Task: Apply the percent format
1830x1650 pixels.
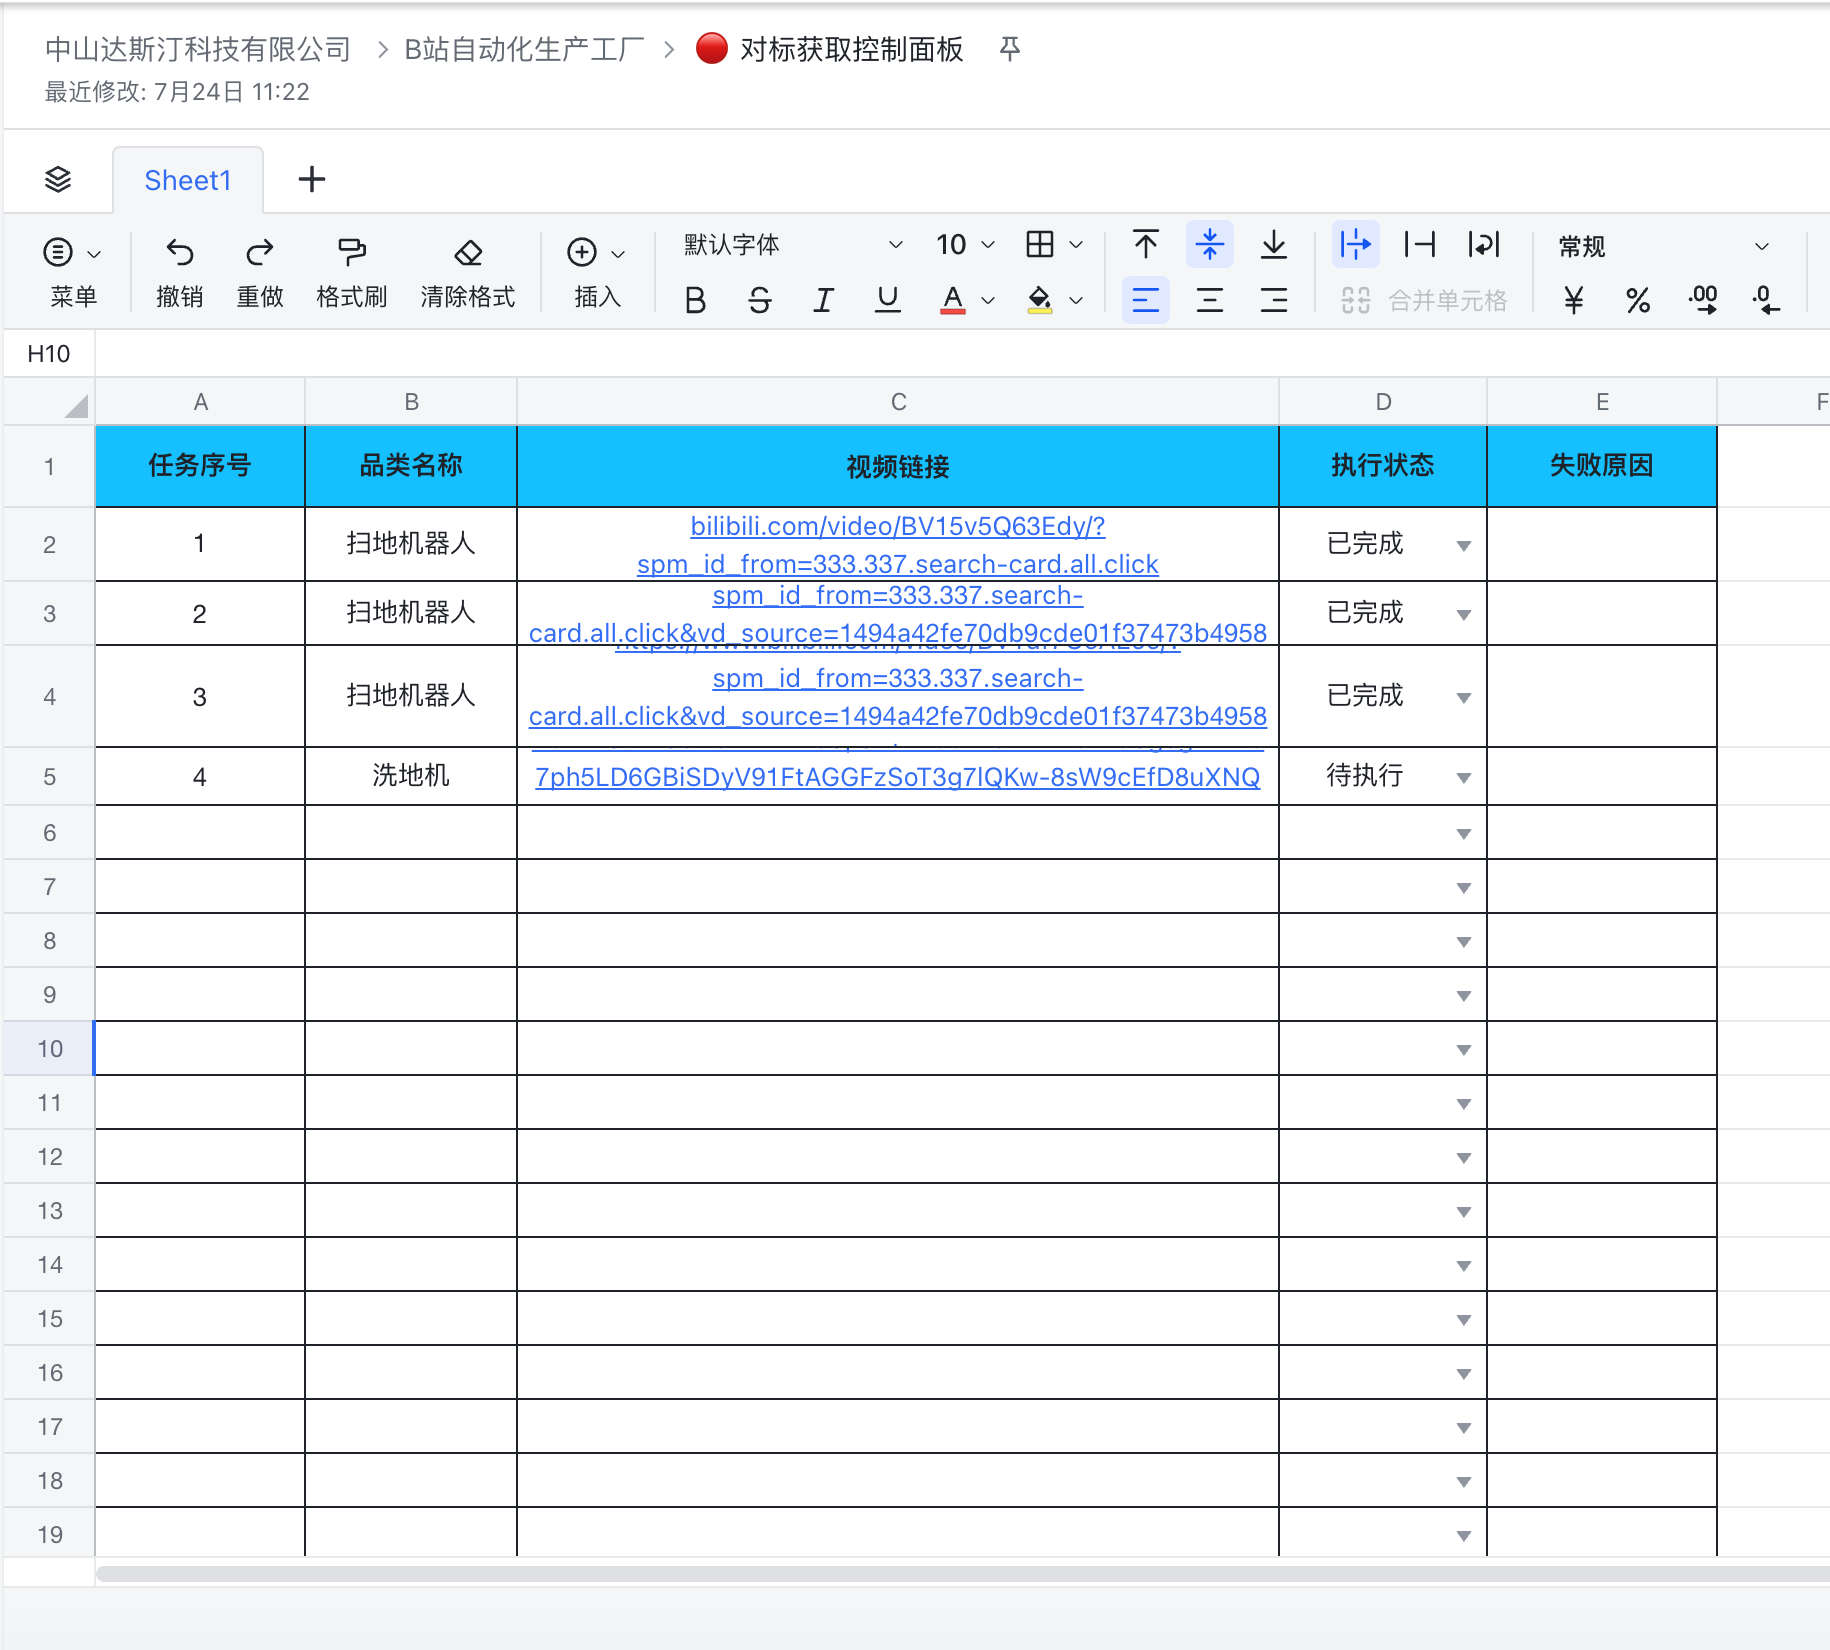Action: click(x=1638, y=300)
